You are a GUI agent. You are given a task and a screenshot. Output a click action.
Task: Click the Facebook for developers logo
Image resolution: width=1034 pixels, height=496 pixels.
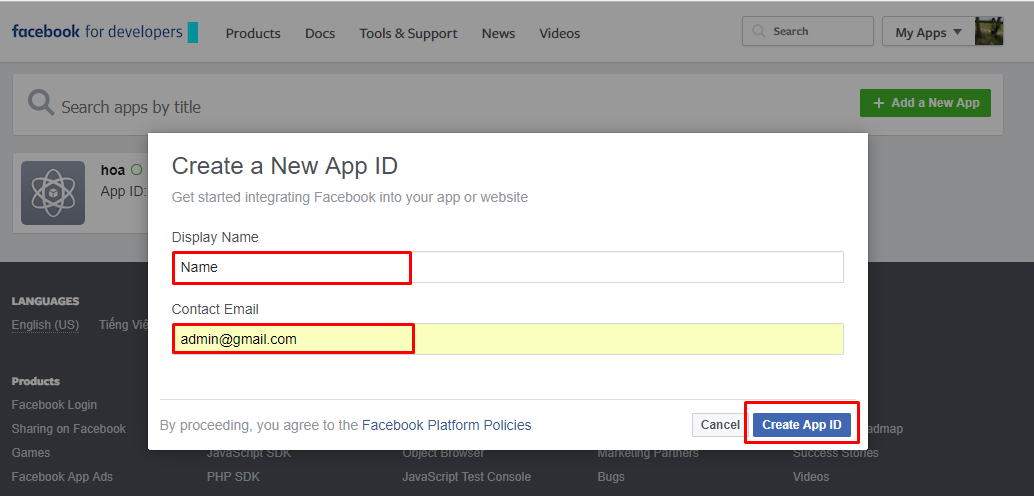pyautogui.click(x=104, y=32)
